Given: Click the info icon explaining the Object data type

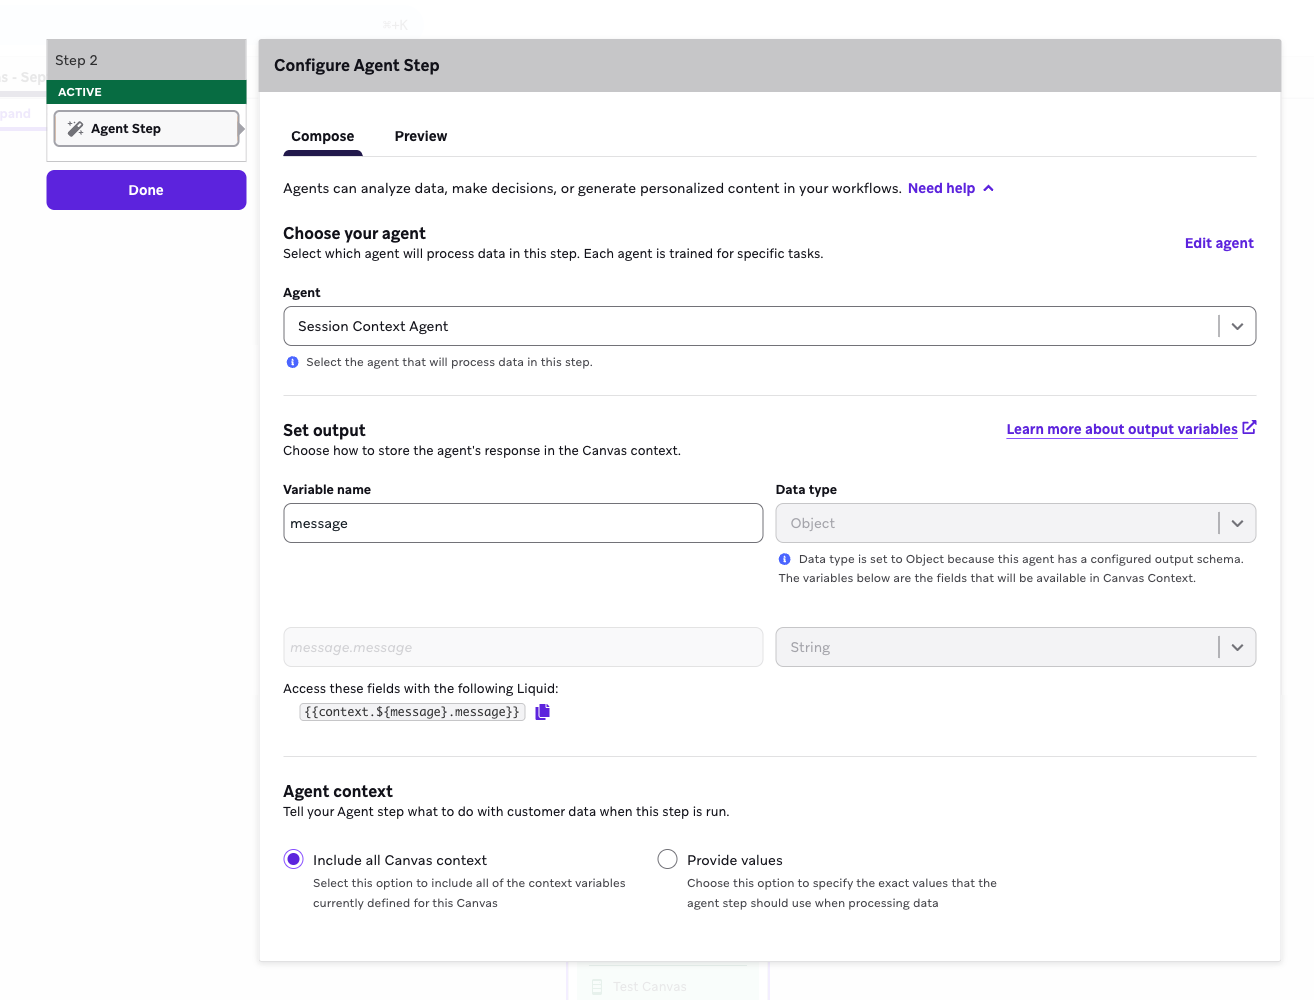Looking at the screenshot, I should click(785, 559).
